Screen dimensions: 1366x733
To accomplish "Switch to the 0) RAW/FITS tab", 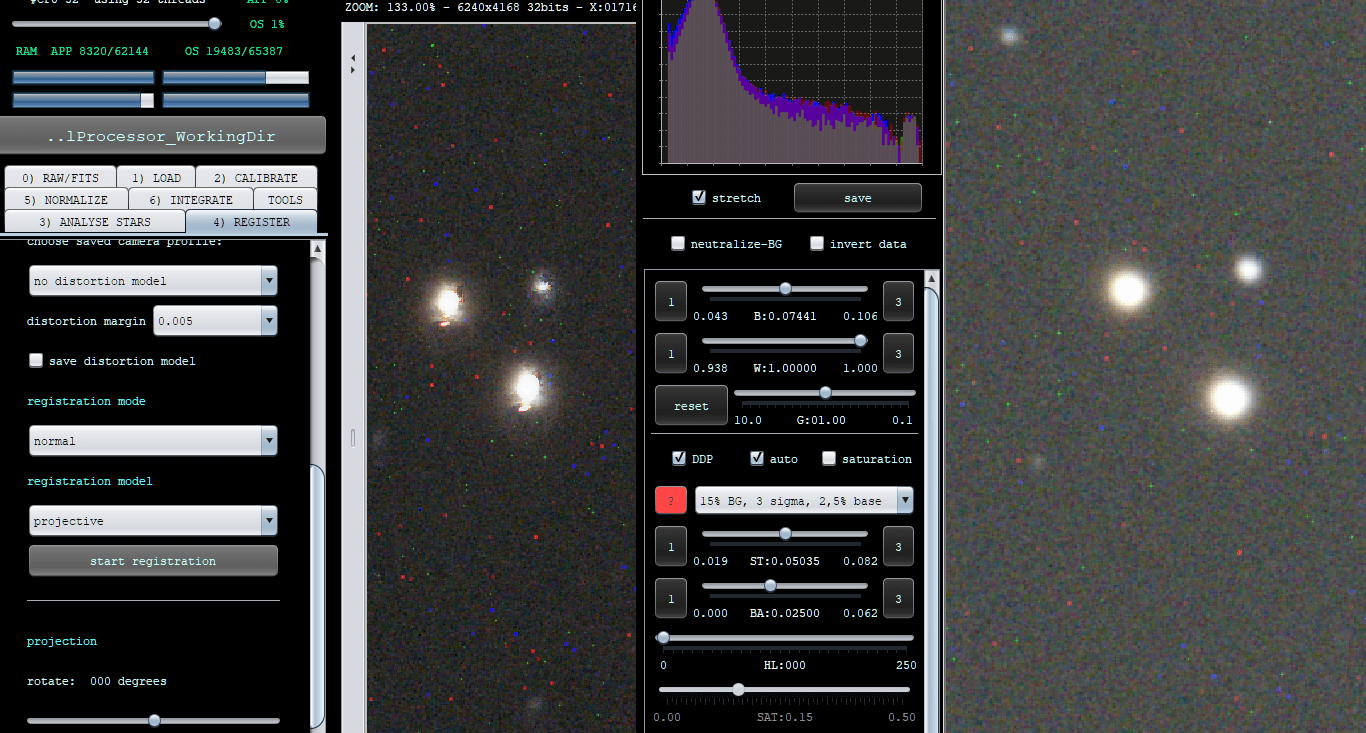I will coord(60,178).
